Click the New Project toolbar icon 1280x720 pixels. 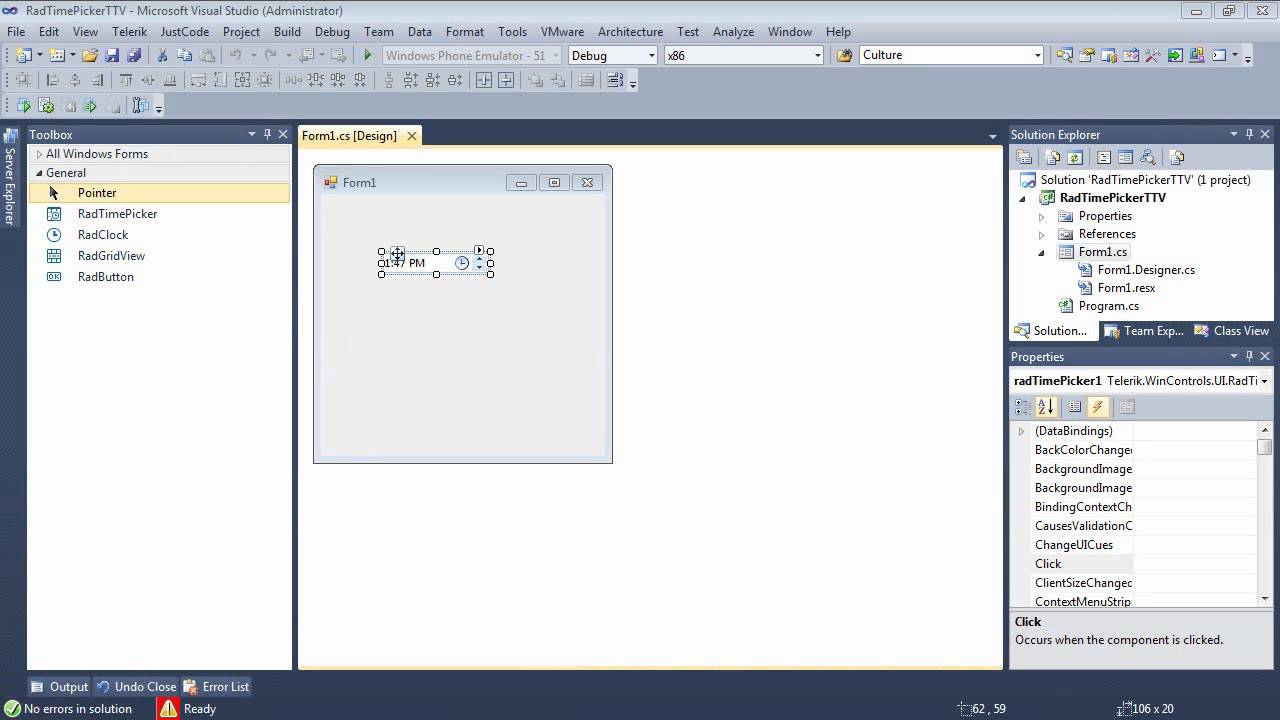coord(24,56)
